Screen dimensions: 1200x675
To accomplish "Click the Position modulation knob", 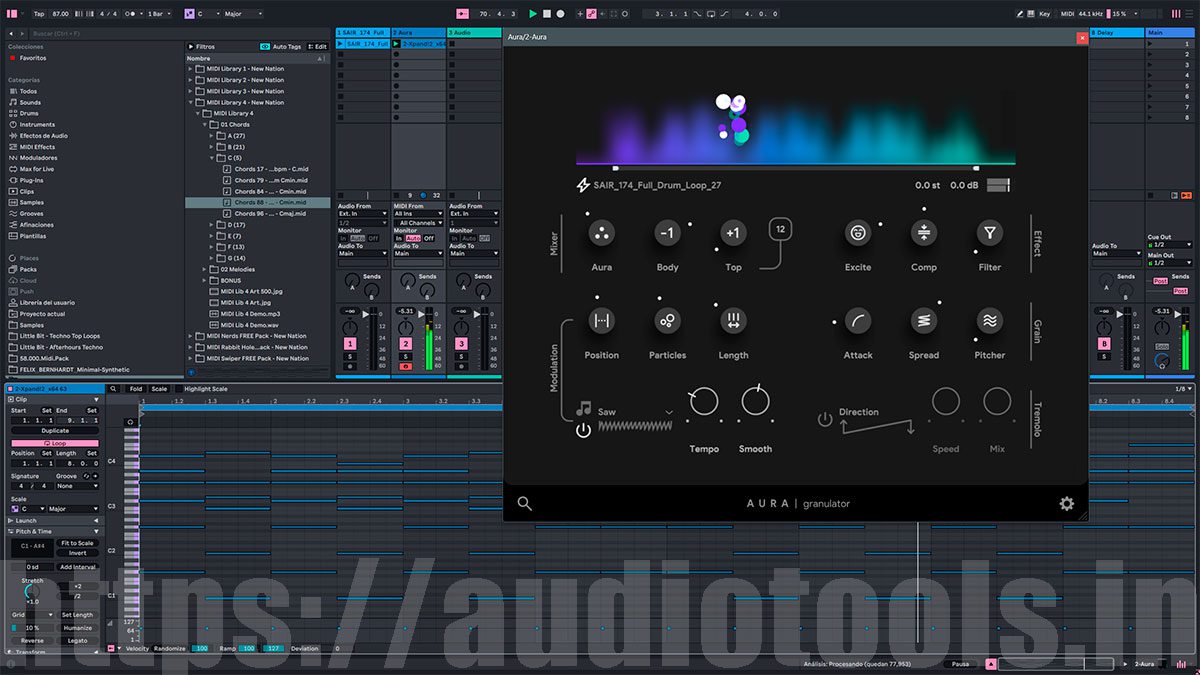I will coord(602,321).
